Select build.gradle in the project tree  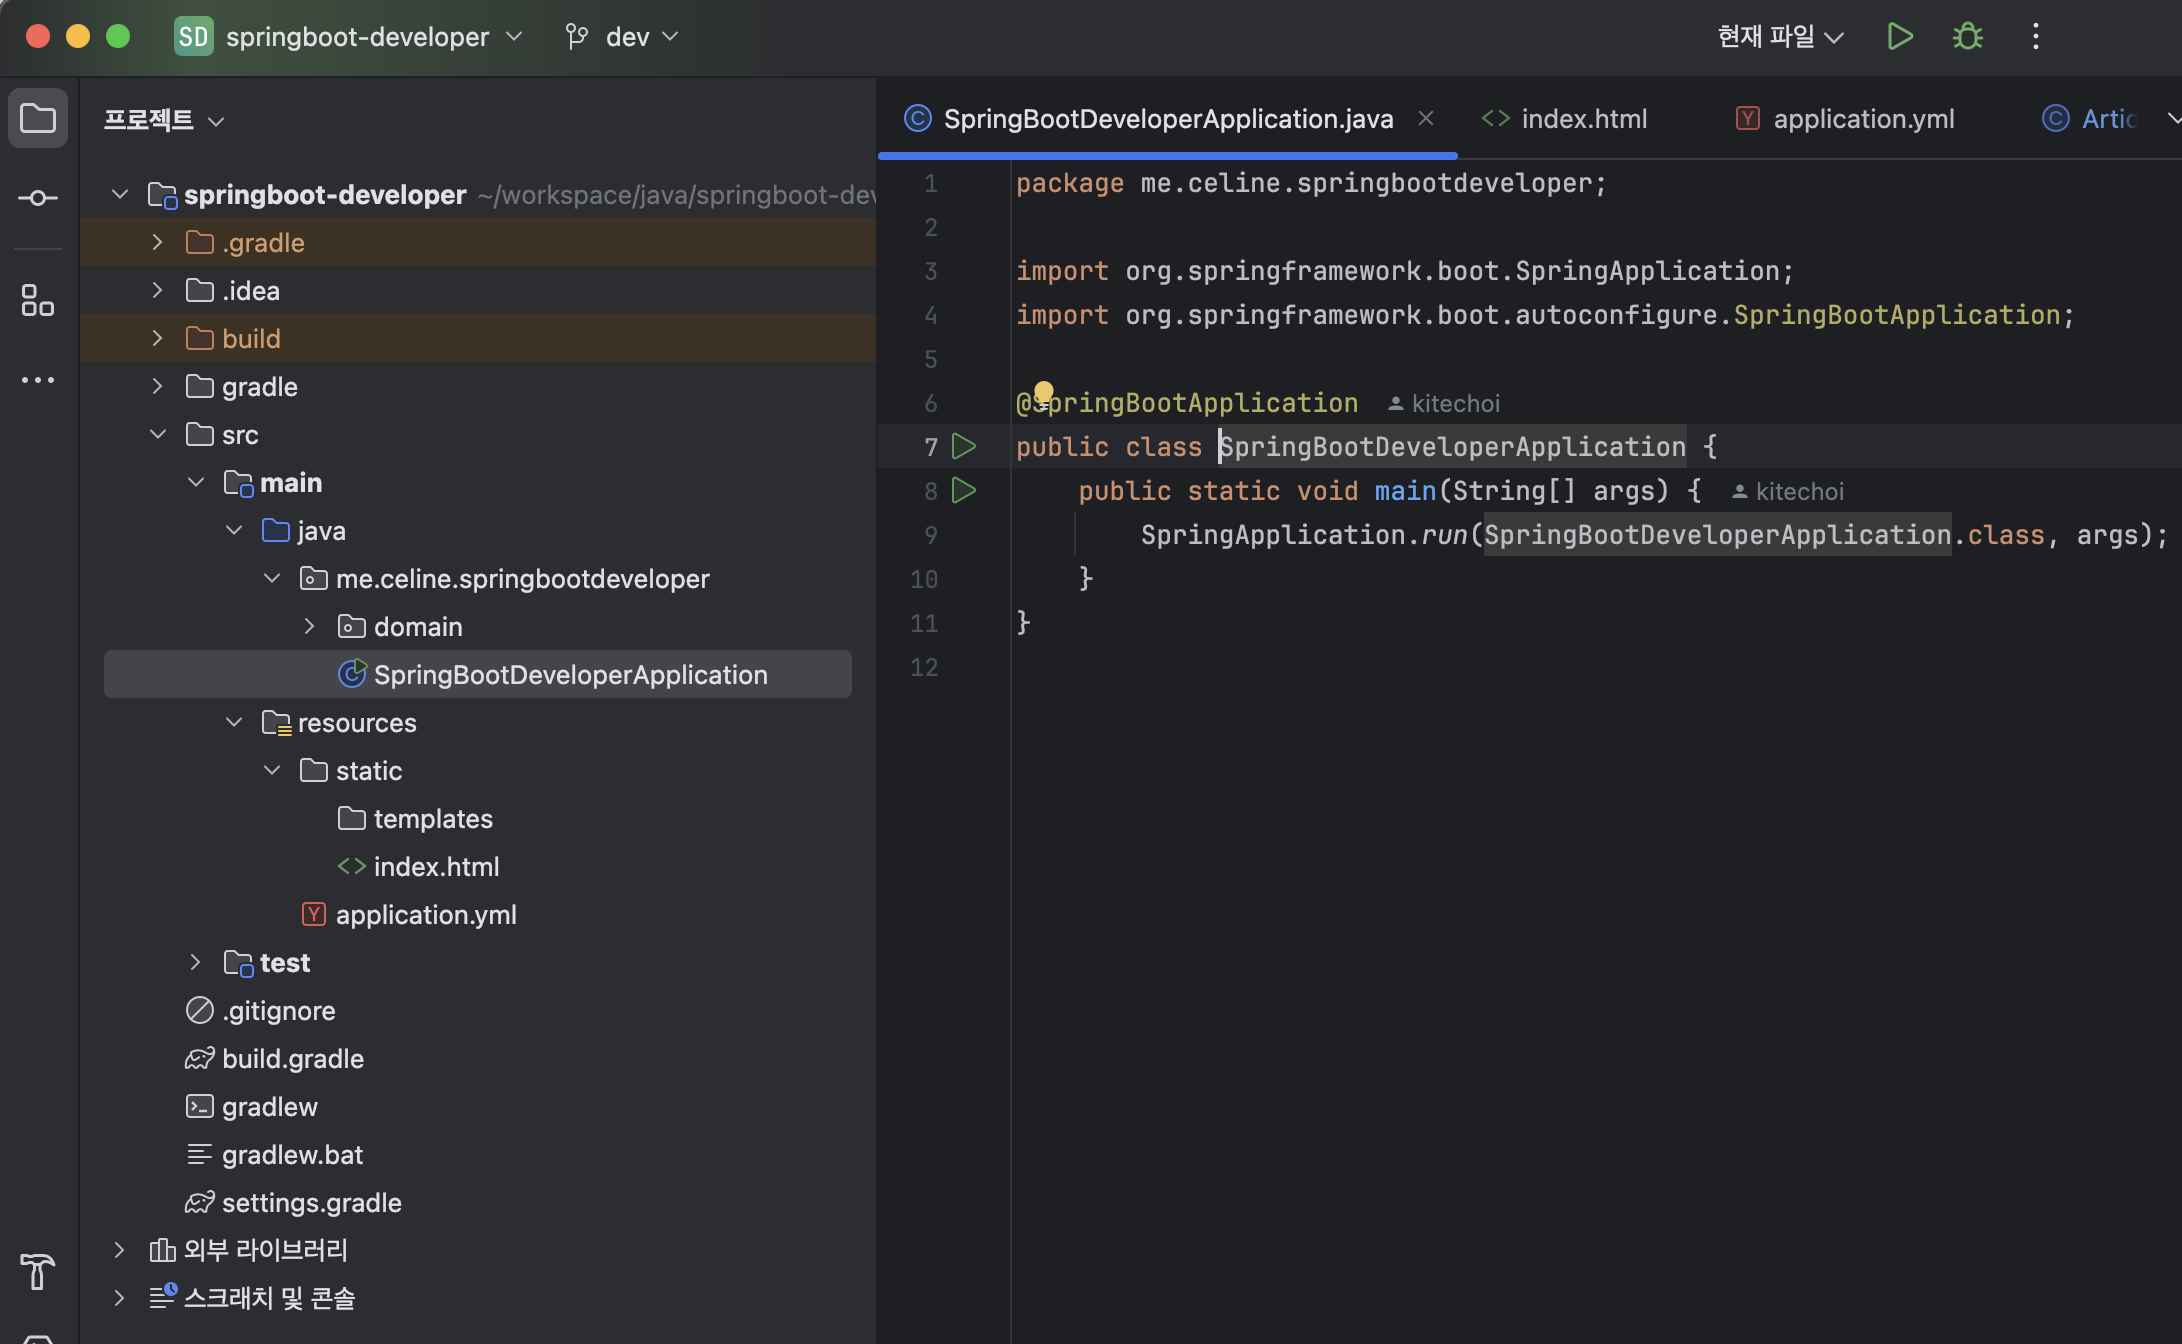(292, 1058)
